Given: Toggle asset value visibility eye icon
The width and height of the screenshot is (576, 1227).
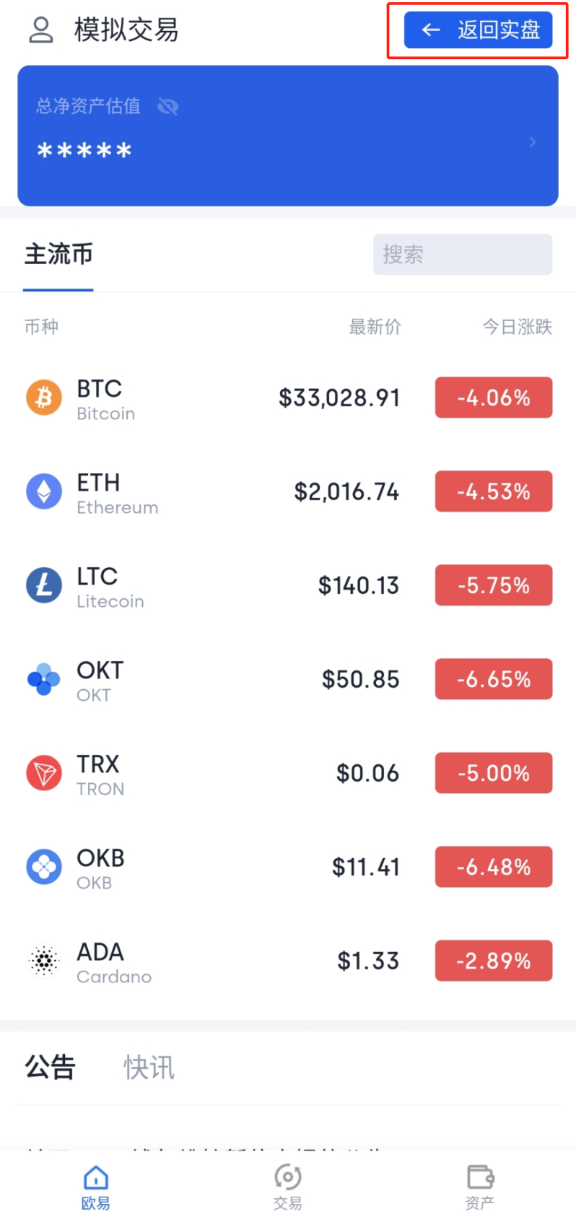Looking at the screenshot, I should [x=168, y=107].
